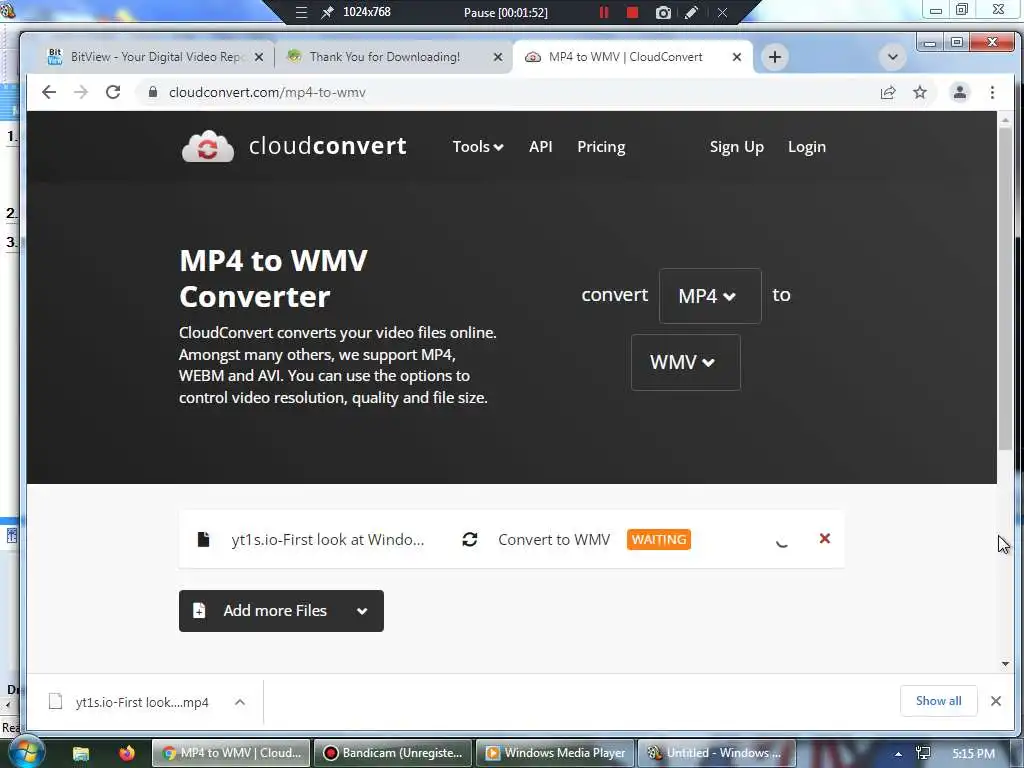Image resolution: width=1024 pixels, height=768 pixels.
Task: Close the CloudConvert tab
Action: (737, 57)
